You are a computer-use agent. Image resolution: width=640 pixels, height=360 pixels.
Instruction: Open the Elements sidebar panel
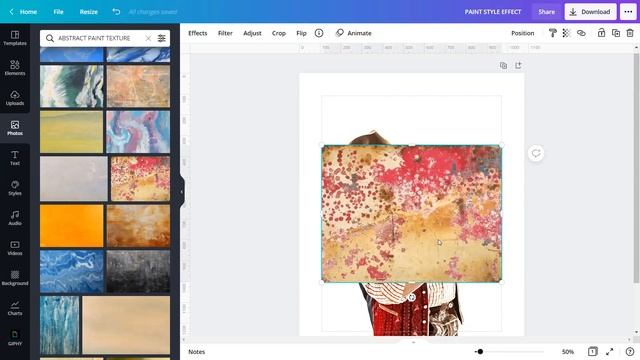coord(15,68)
